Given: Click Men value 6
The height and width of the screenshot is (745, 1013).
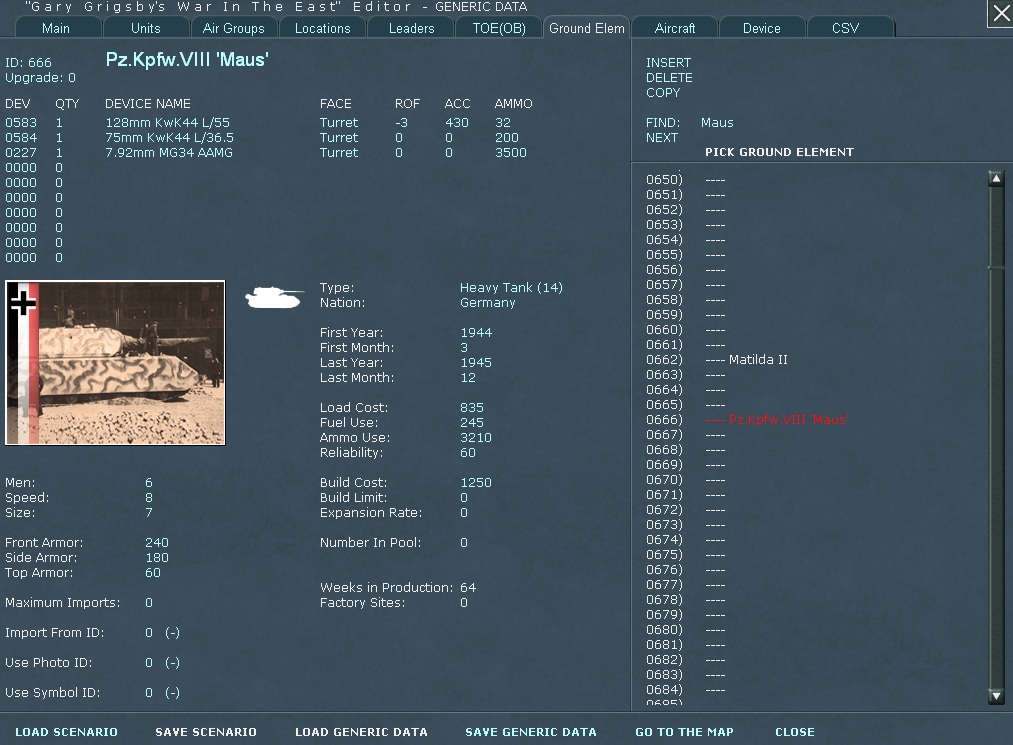Looking at the screenshot, I should coord(149,483).
